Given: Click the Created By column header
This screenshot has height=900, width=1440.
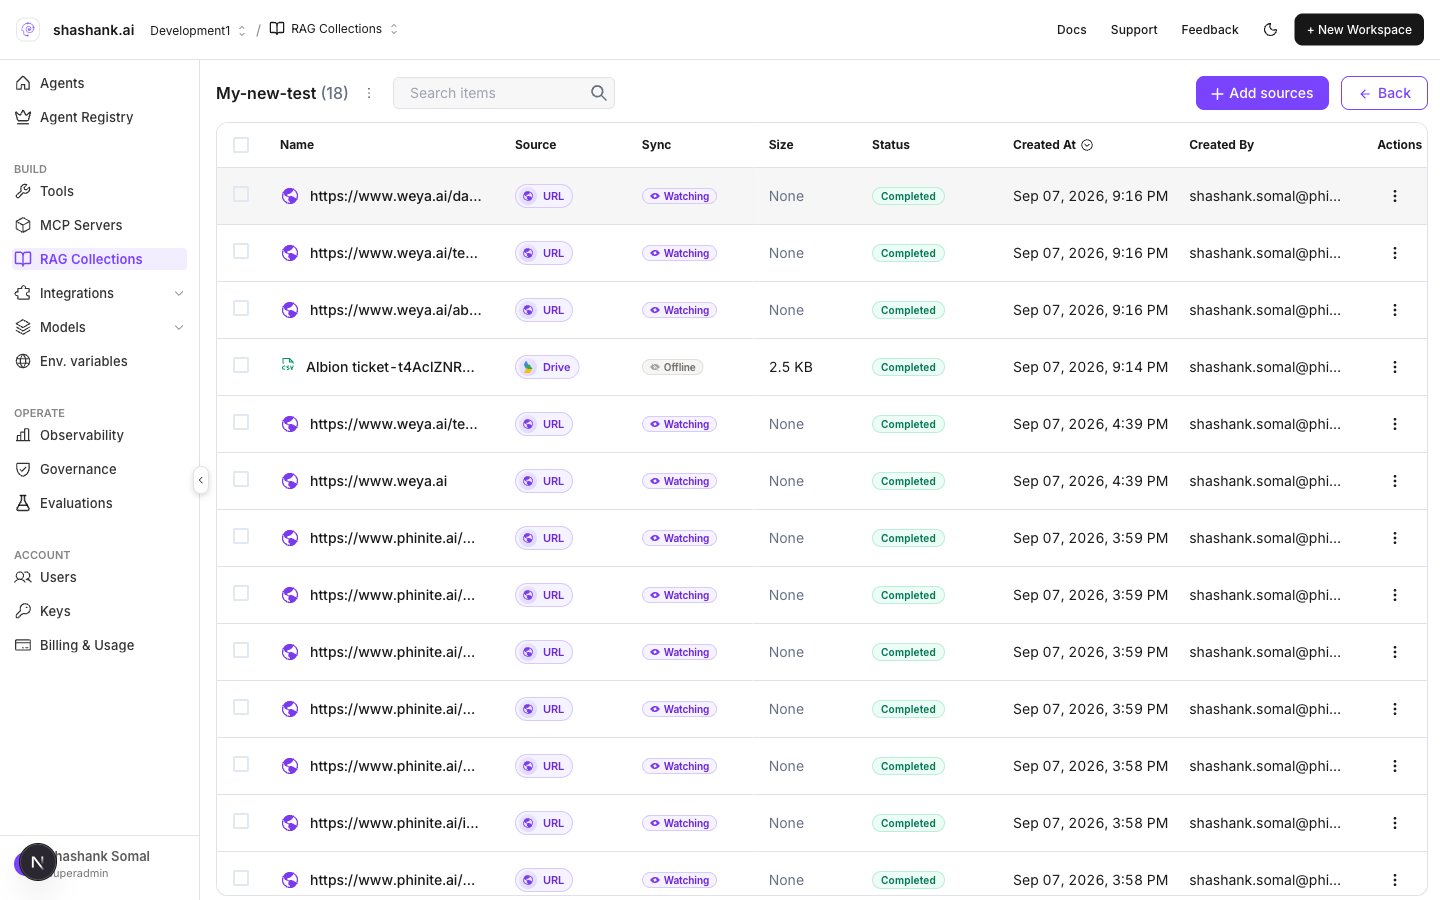Looking at the screenshot, I should [x=1221, y=145].
